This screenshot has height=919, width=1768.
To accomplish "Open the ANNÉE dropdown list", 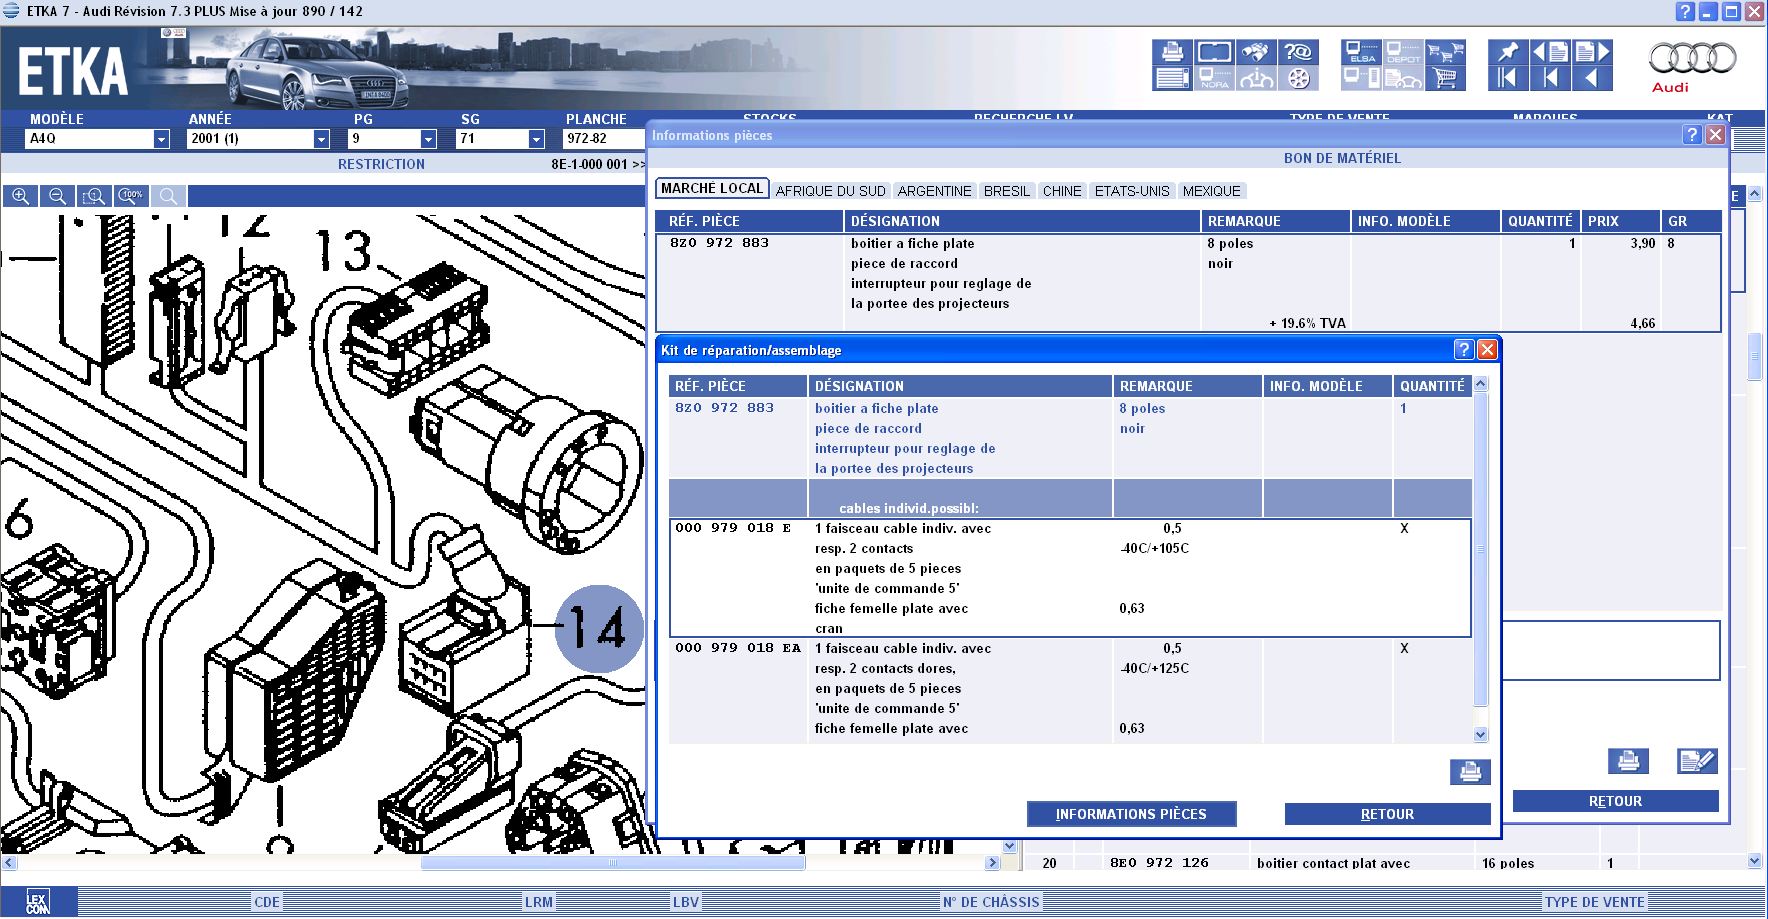I will [x=321, y=139].
